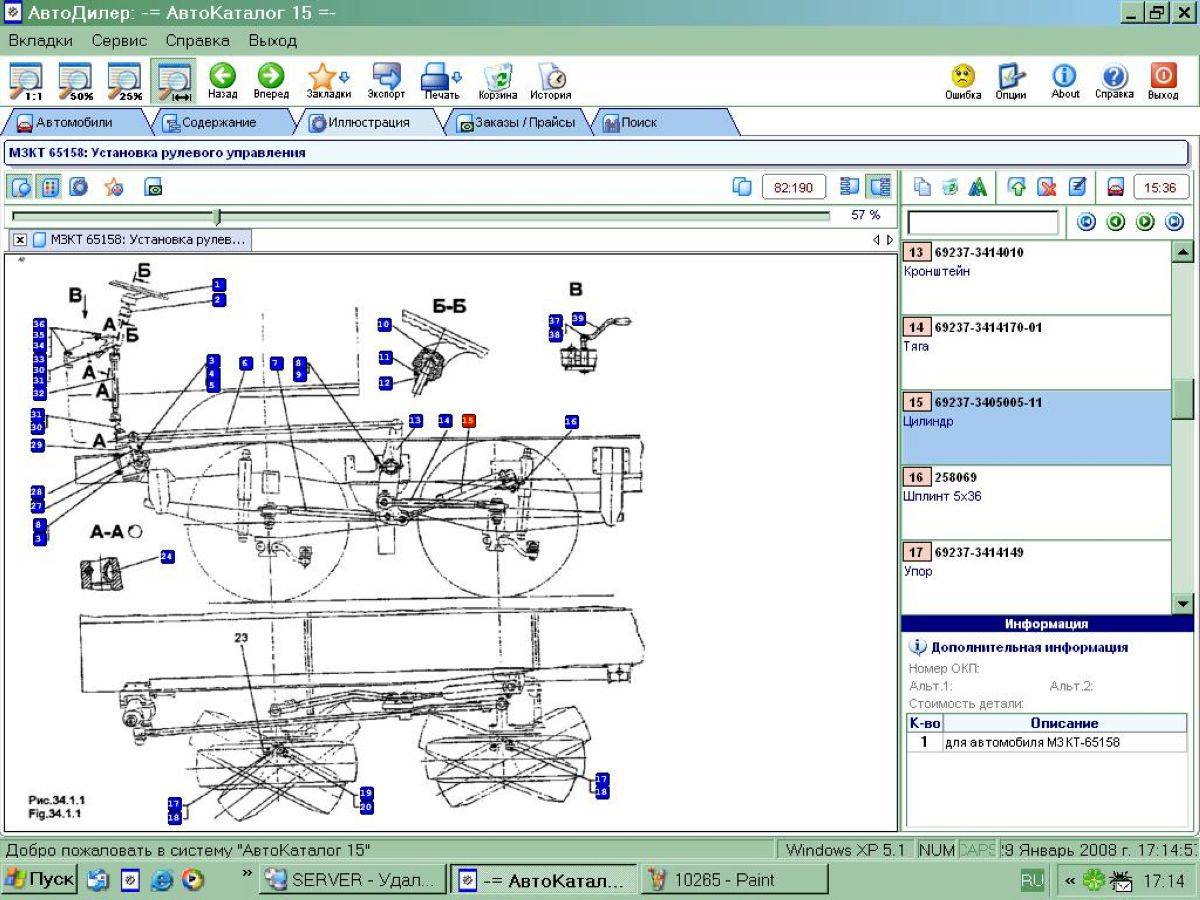Switch to the Содержание tab
Viewport: 1200px width, 900px height.
(x=218, y=122)
